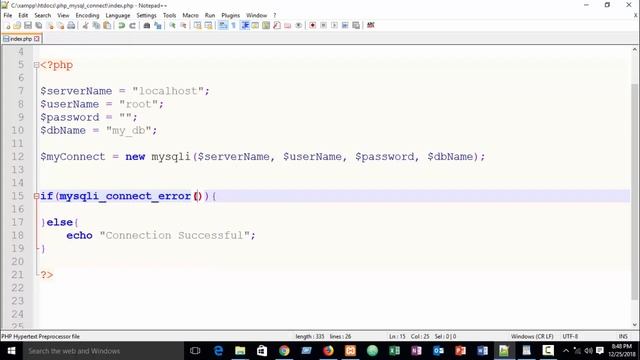Open Firefox from the taskbar

[328, 351]
